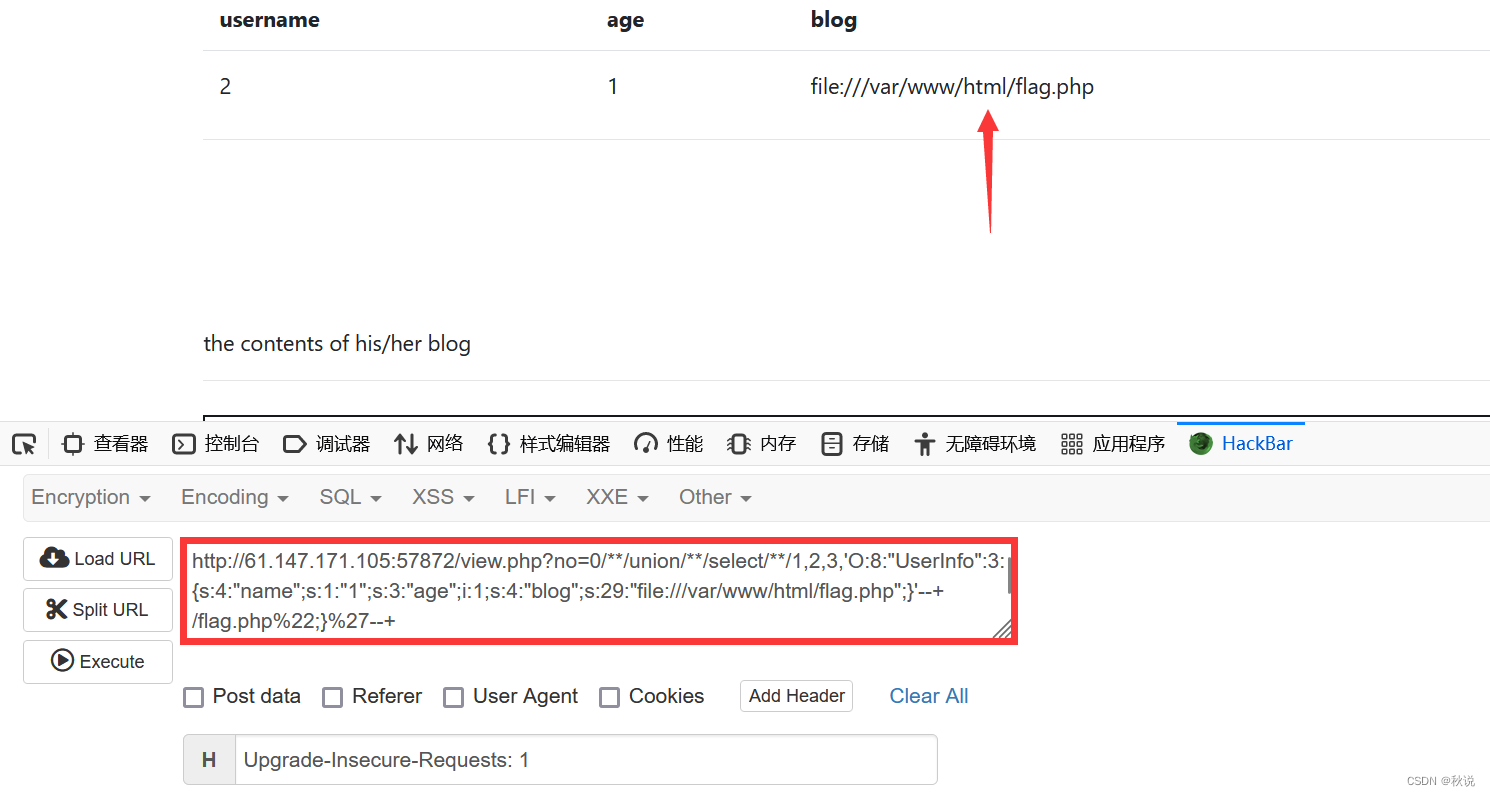The width and height of the screenshot is (1490, 796).
Task: Open the Style Editor (样式编辑器) tab
Action: pyautogui.click(x=549, y=444)
